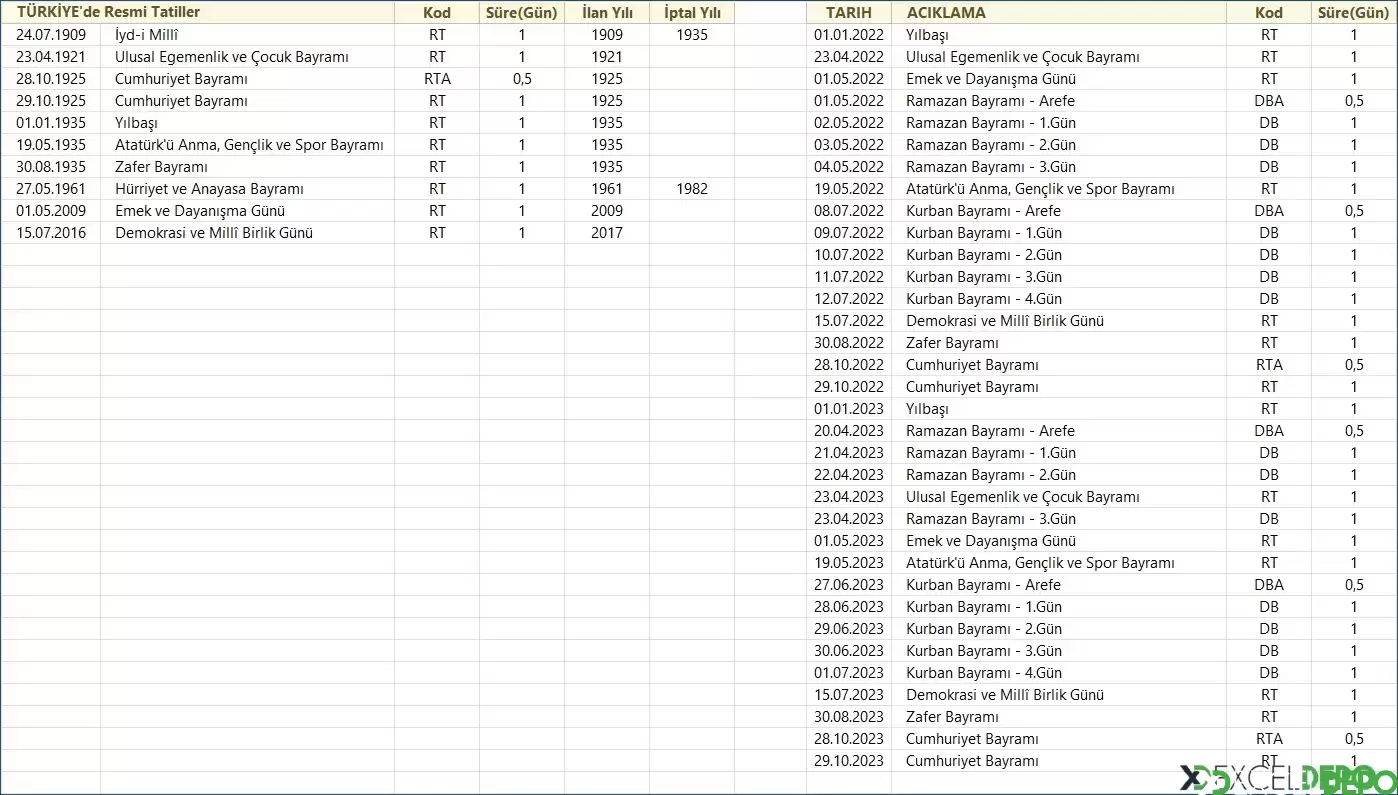Click the date cell 28.06.2023
This screenshot has width=1398, height=795.
coord(849,607)
